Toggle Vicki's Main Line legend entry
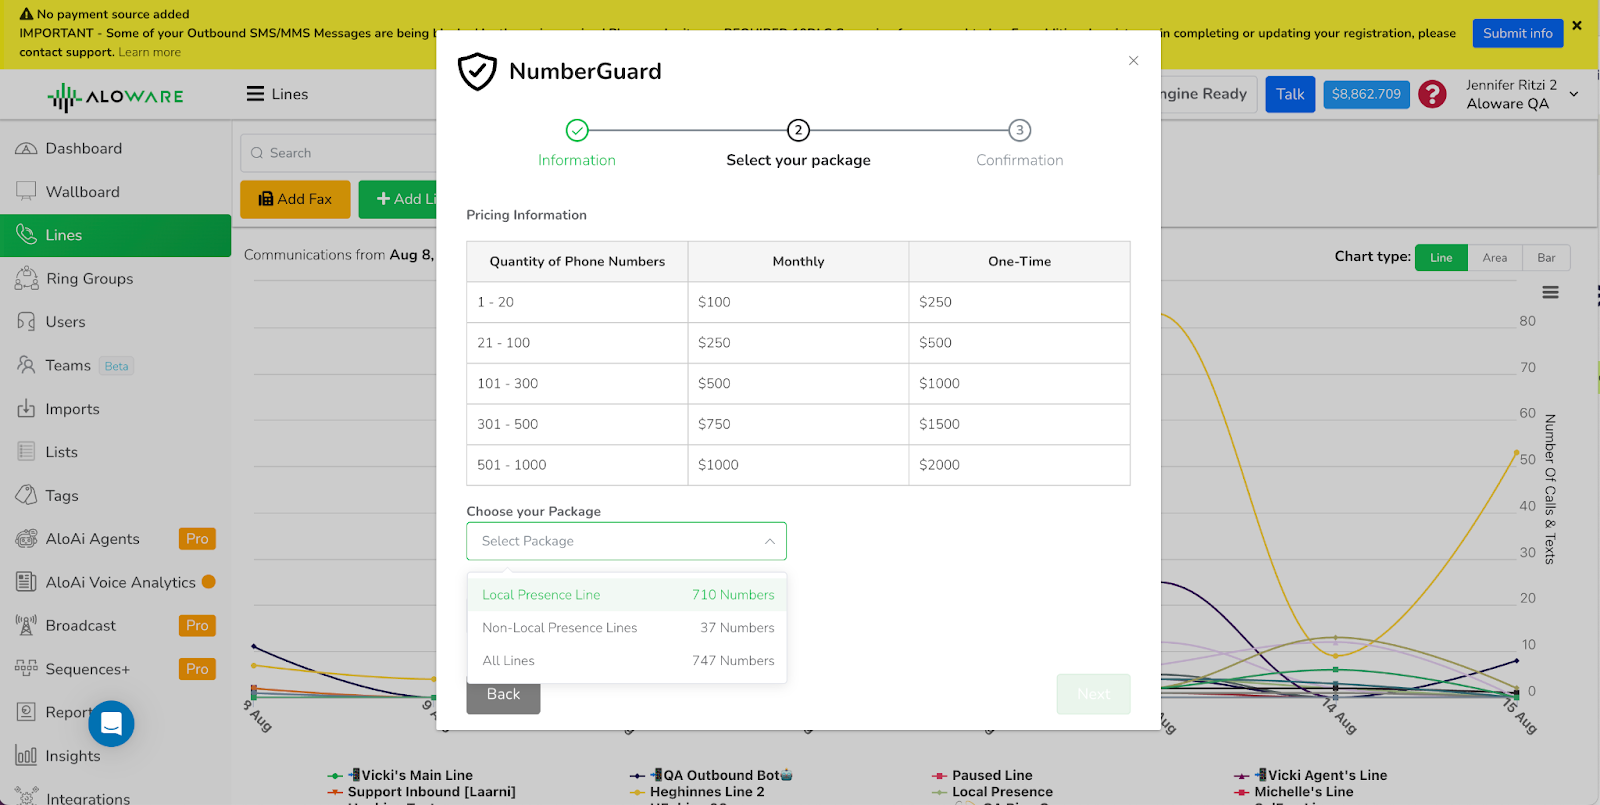 click(x=400, y=775)
